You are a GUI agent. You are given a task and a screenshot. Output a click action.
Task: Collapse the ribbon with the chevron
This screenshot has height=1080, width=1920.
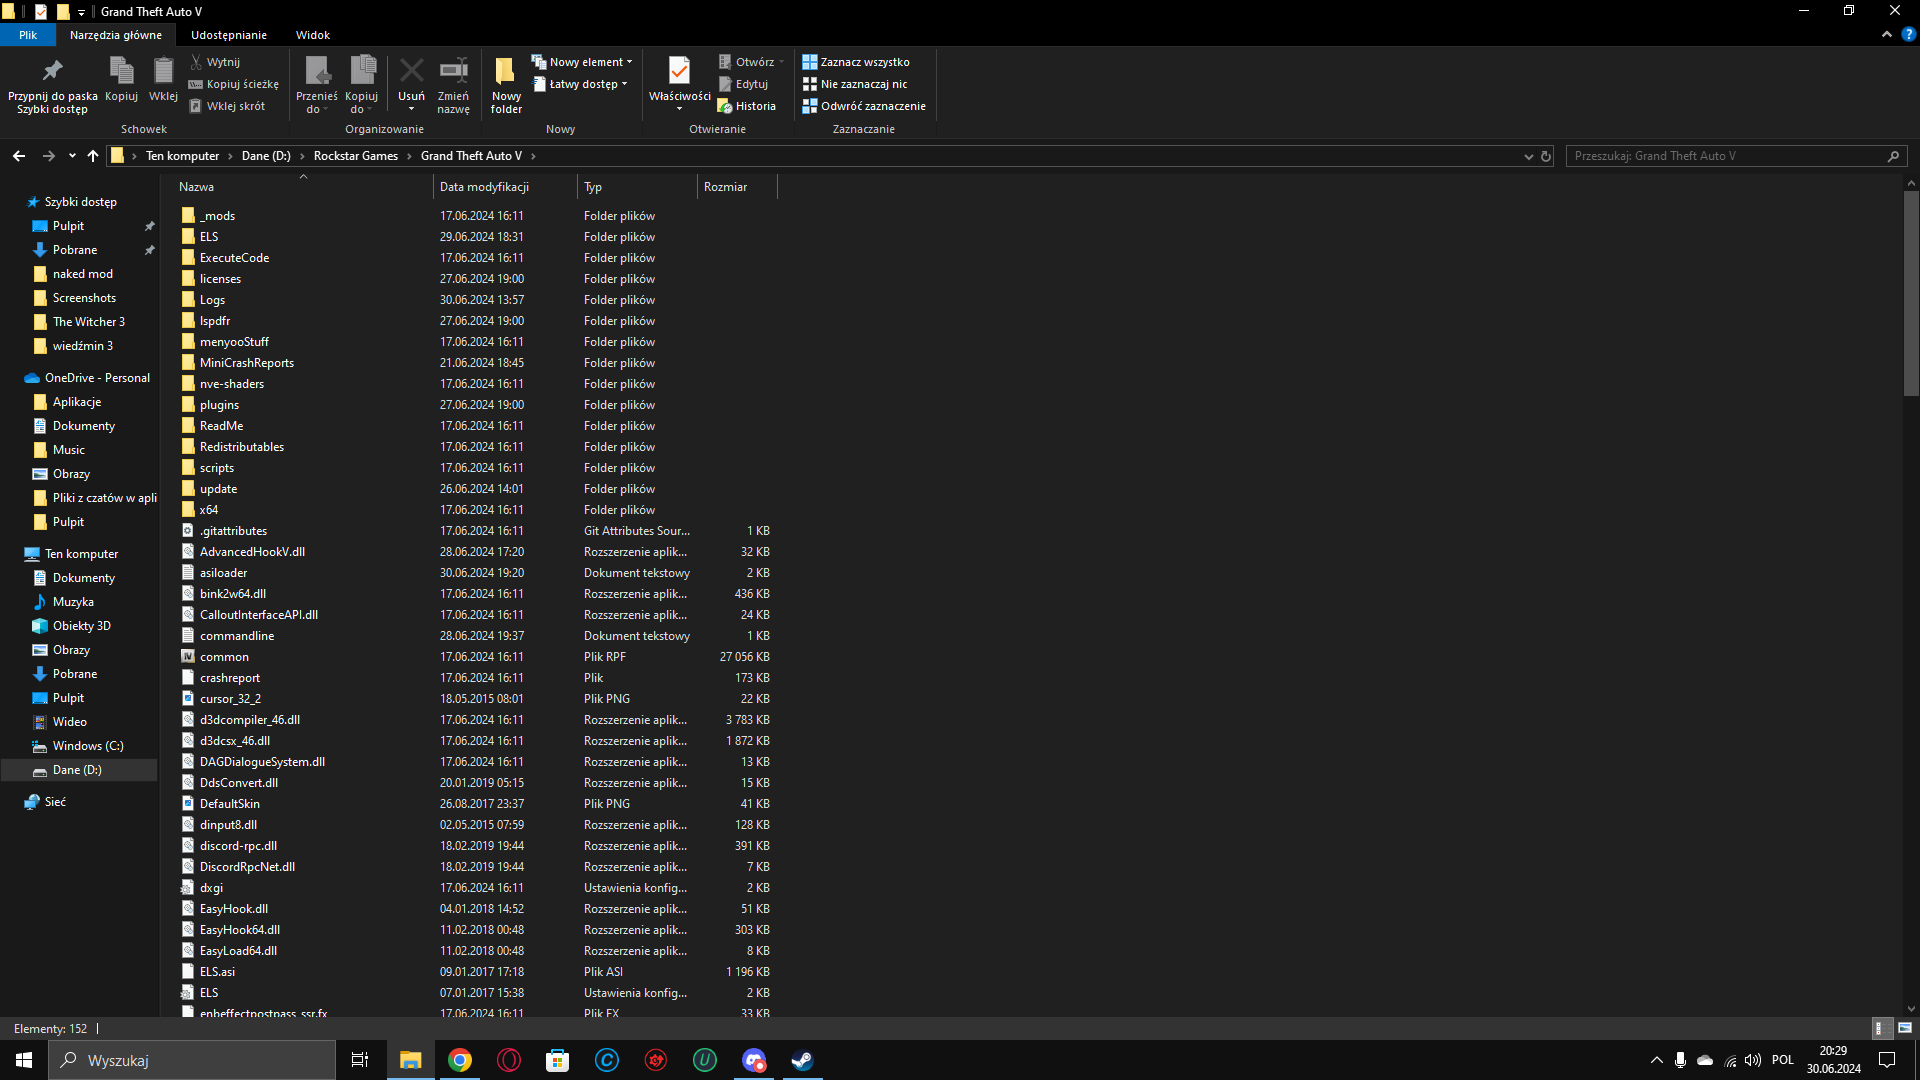click(x=1886, y=34)
